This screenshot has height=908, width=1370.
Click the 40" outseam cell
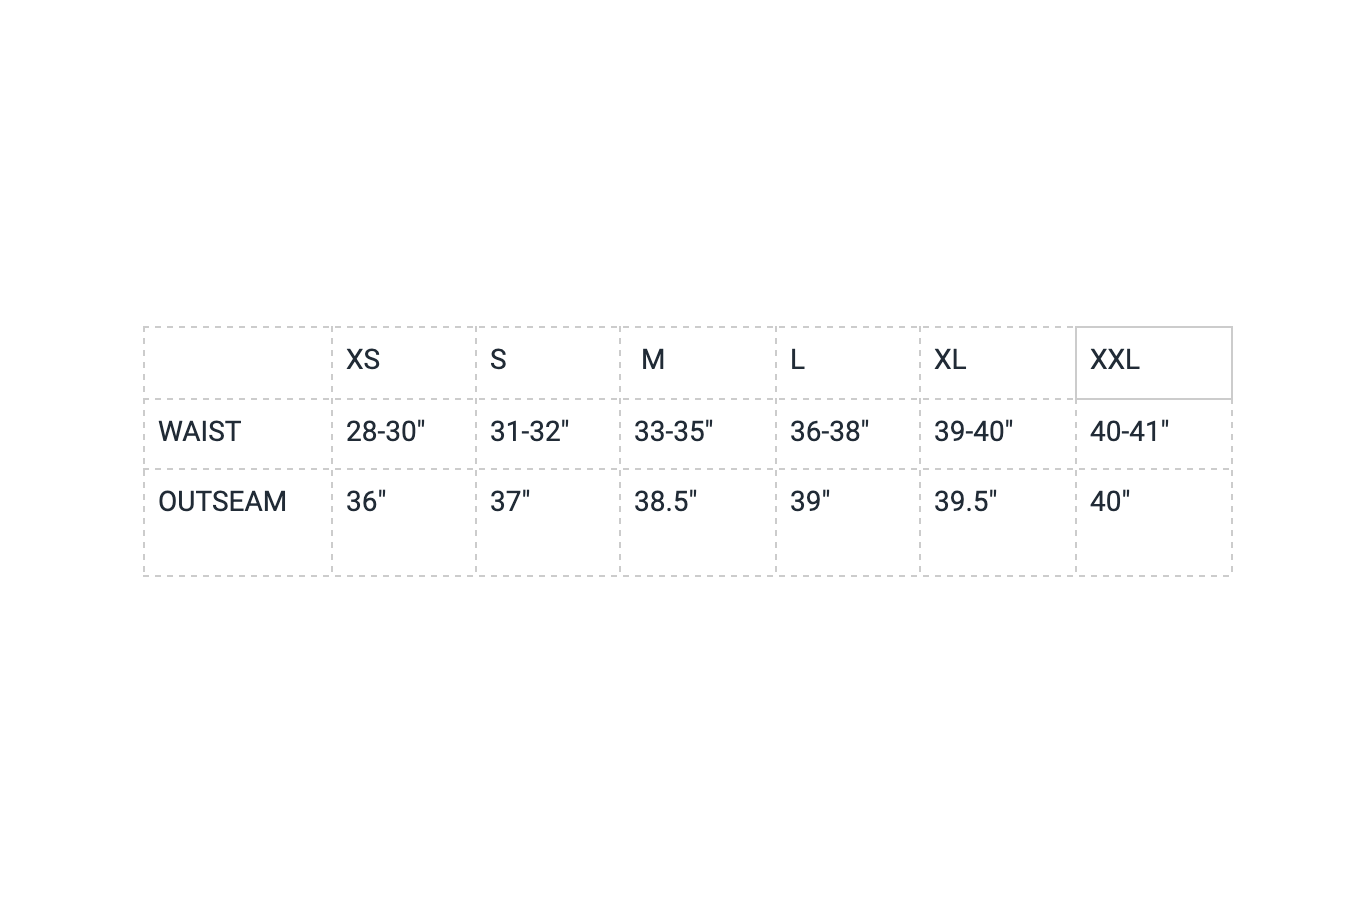pyautogui.click(x=1154, y=522)
